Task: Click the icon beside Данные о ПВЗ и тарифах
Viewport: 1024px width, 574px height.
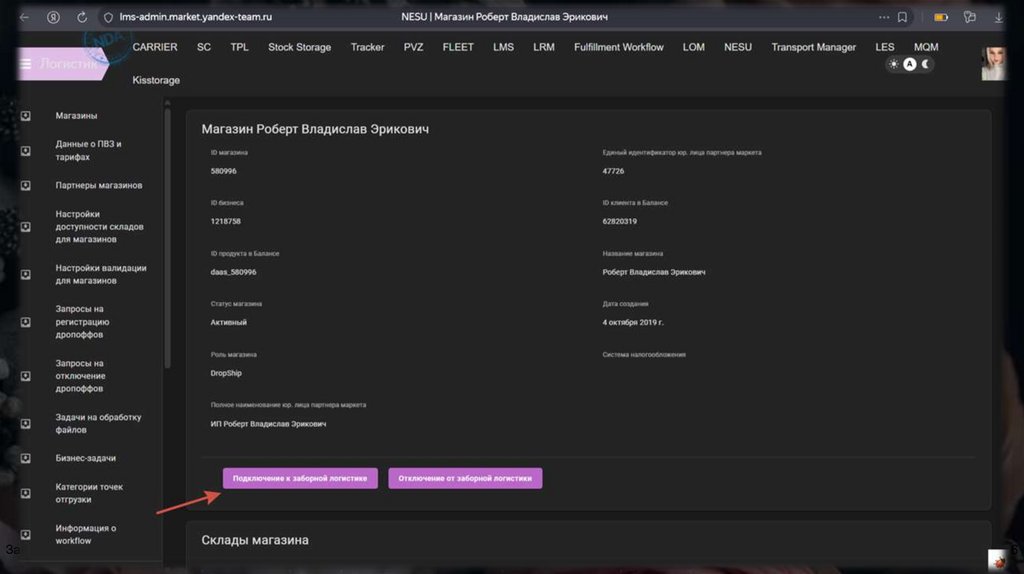Action: coord(25,151)
